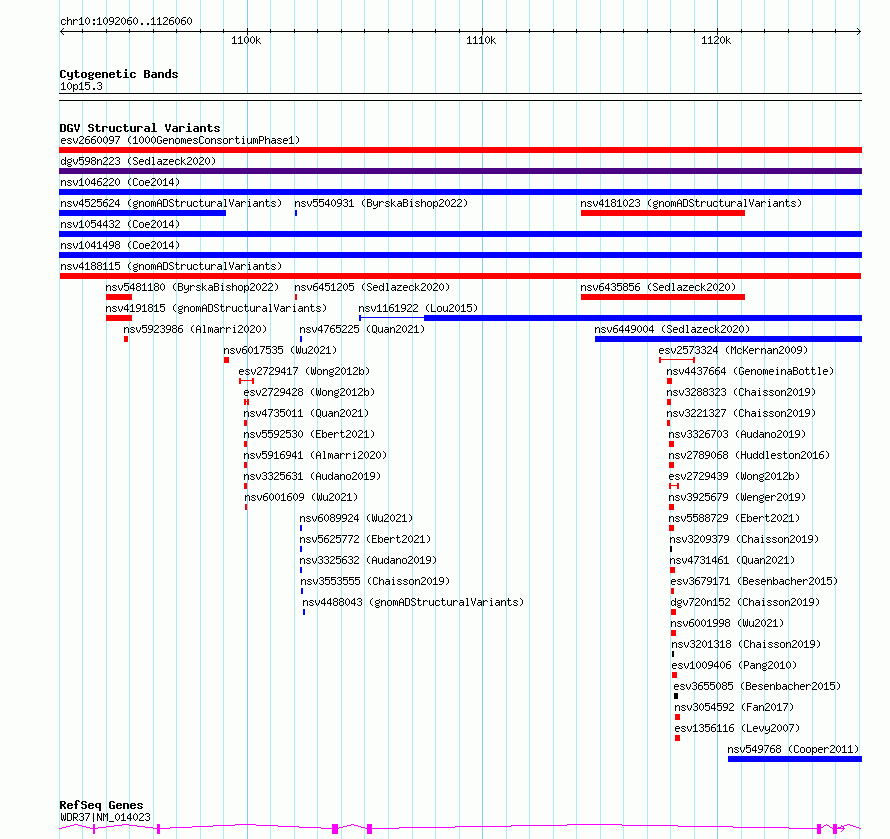Open nsv4191815 gnomAD variant label
890x839 pixels.
tap(216, 308)
